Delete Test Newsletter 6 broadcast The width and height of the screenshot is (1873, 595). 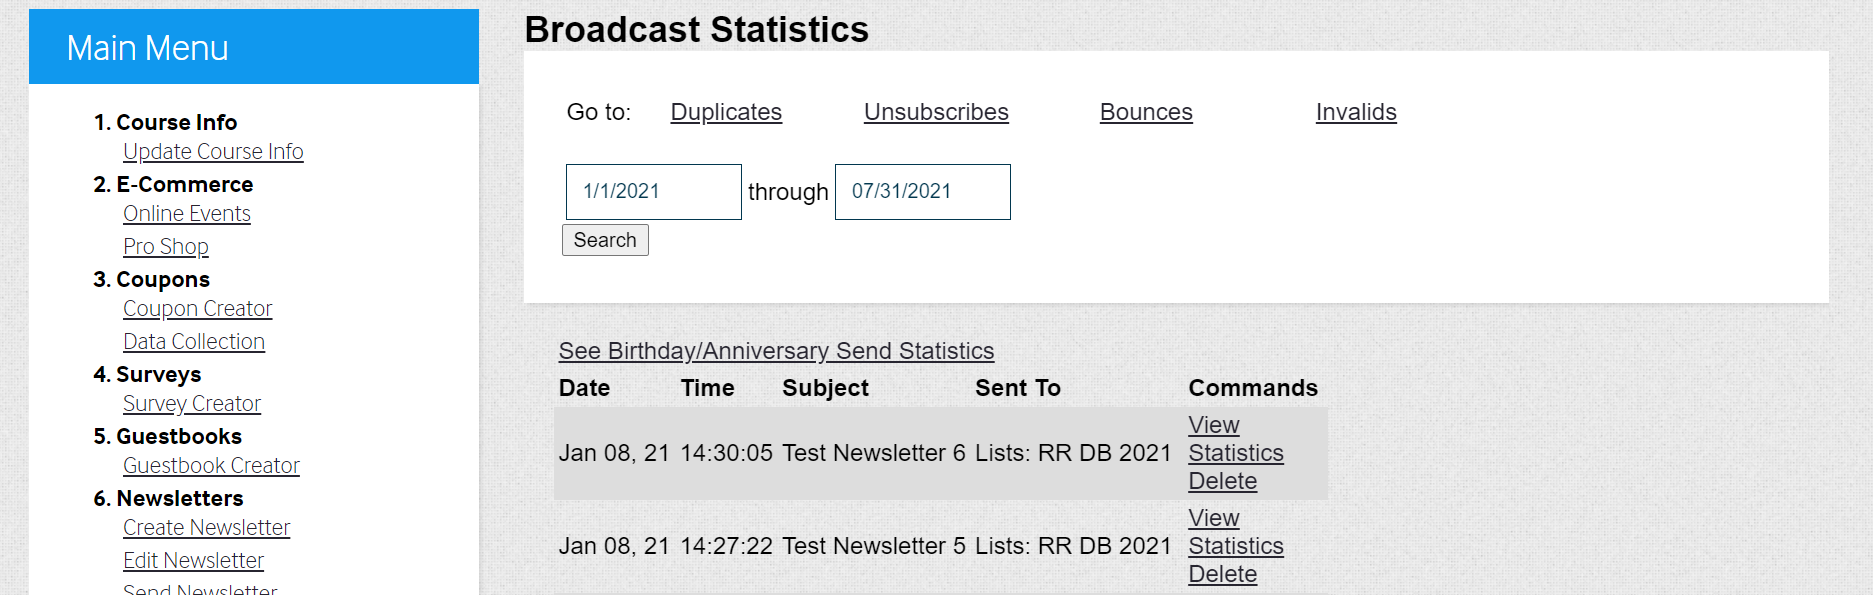coord(1223,481)
